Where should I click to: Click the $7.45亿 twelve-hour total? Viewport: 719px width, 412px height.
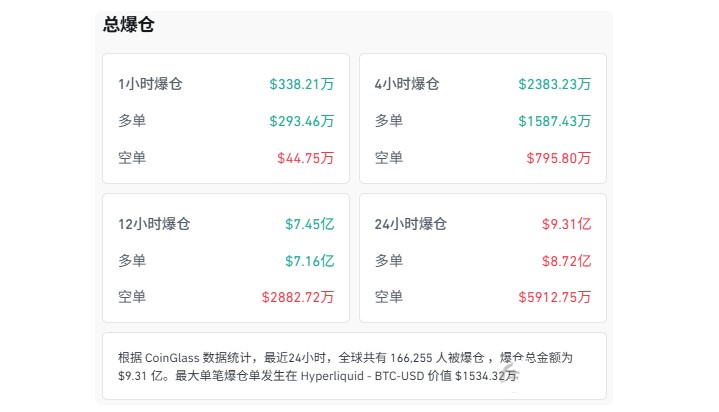click(x=310, y=224)
